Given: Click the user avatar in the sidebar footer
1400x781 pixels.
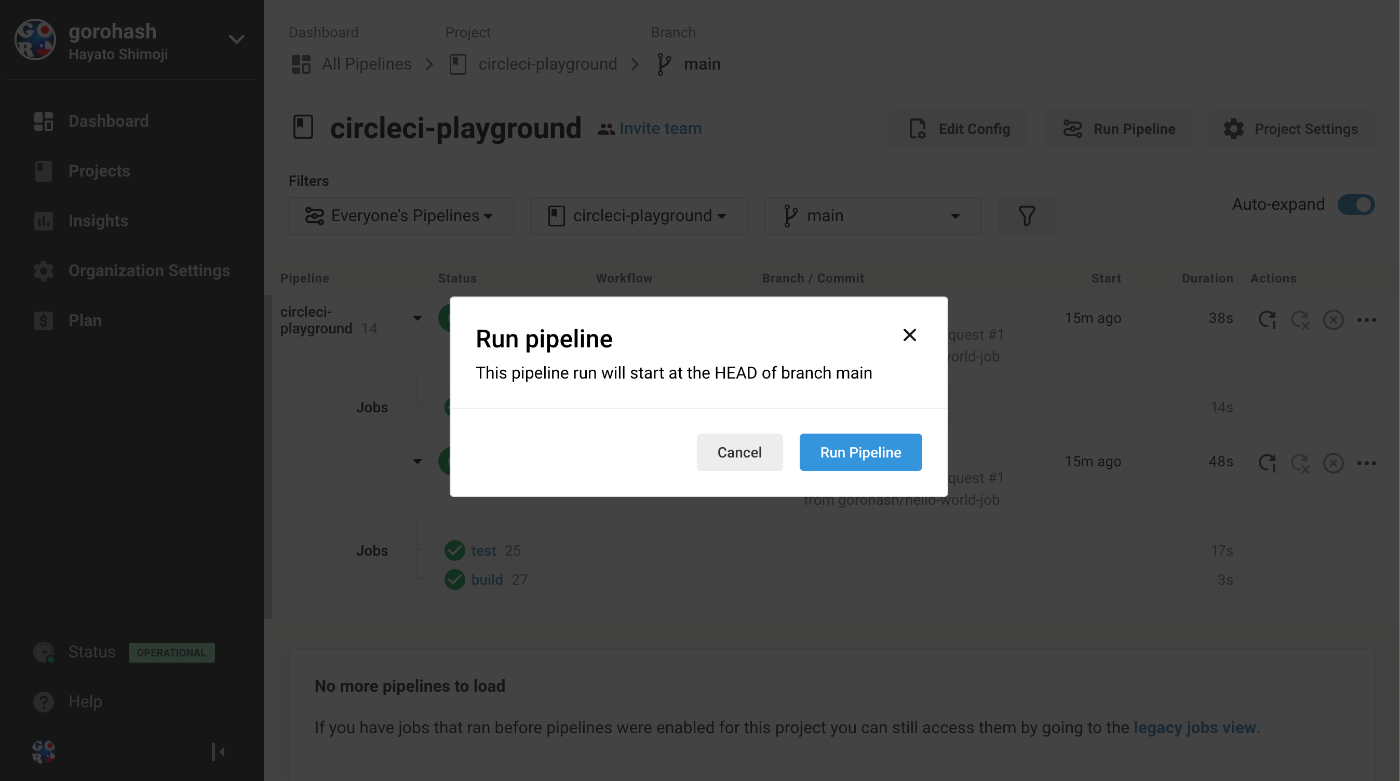Looking at the screenshot, I should tap(43, 751).
